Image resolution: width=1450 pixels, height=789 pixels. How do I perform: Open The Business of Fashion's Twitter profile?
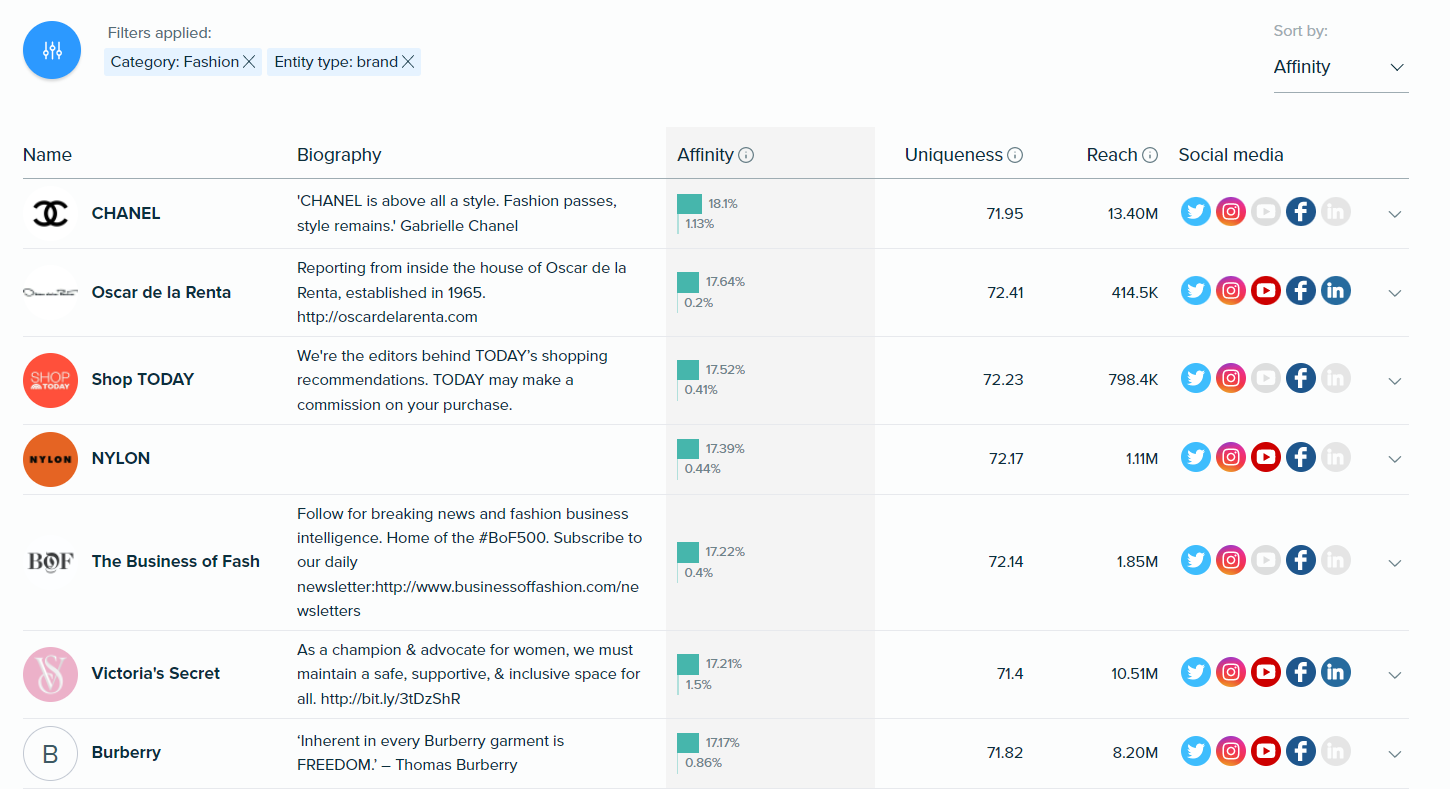1196,560
